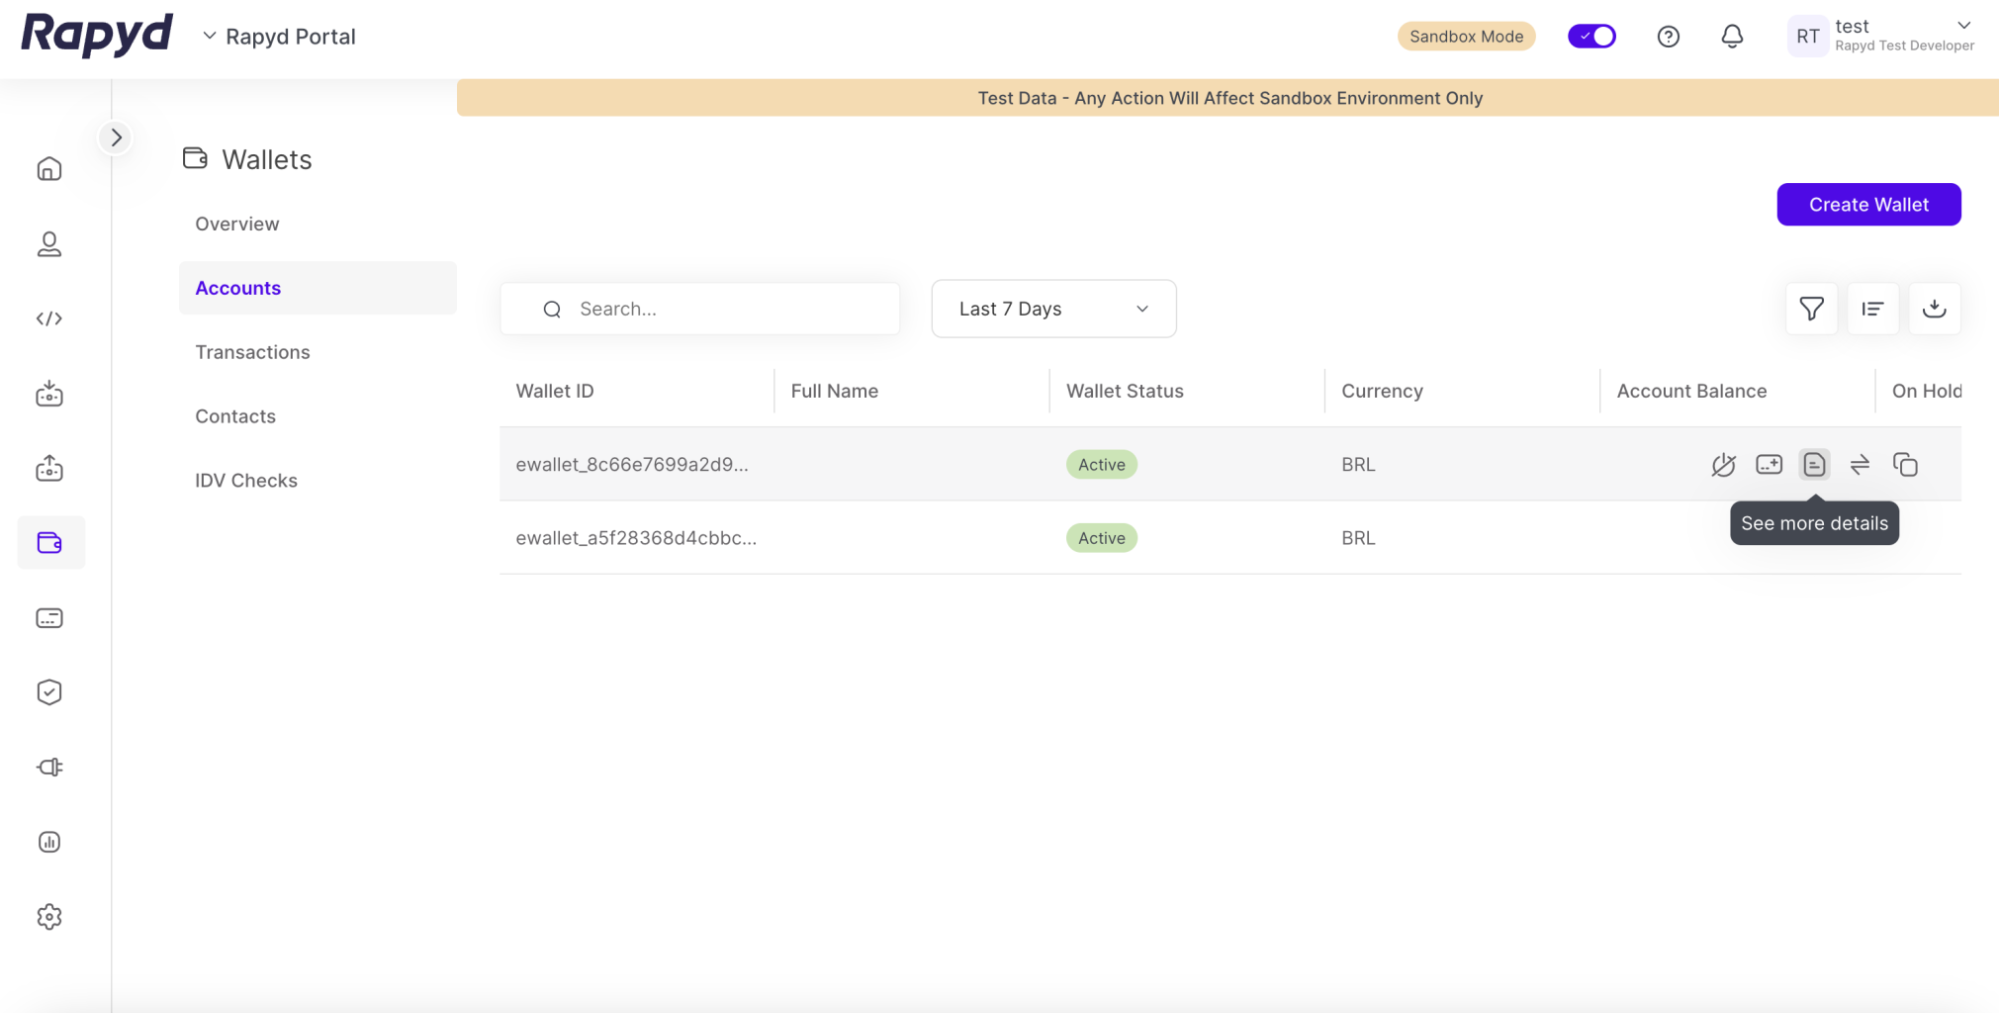
Task: Open the settings gear icon
Action: tap(49, 917)
